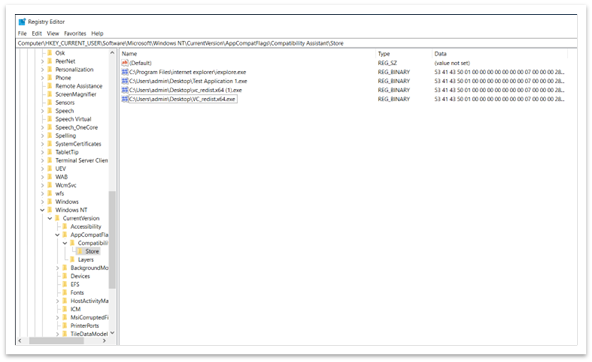
Task: Click binary icon for iexplore.exe entry
Action: tap(125, 72)
